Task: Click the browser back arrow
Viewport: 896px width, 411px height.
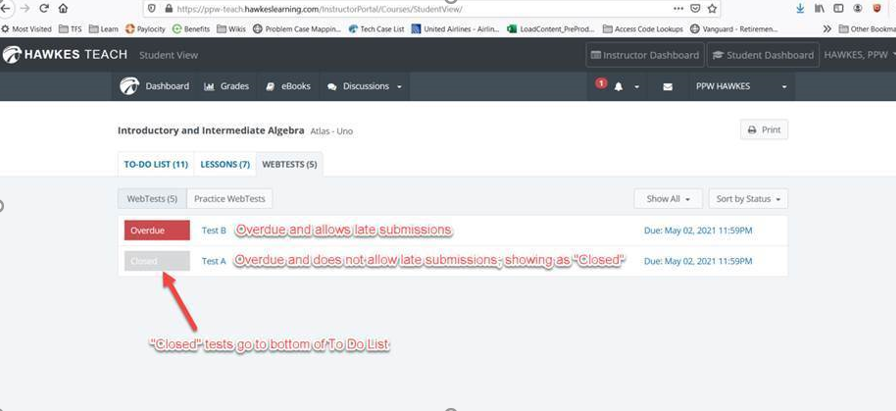Action: [6, 9]
